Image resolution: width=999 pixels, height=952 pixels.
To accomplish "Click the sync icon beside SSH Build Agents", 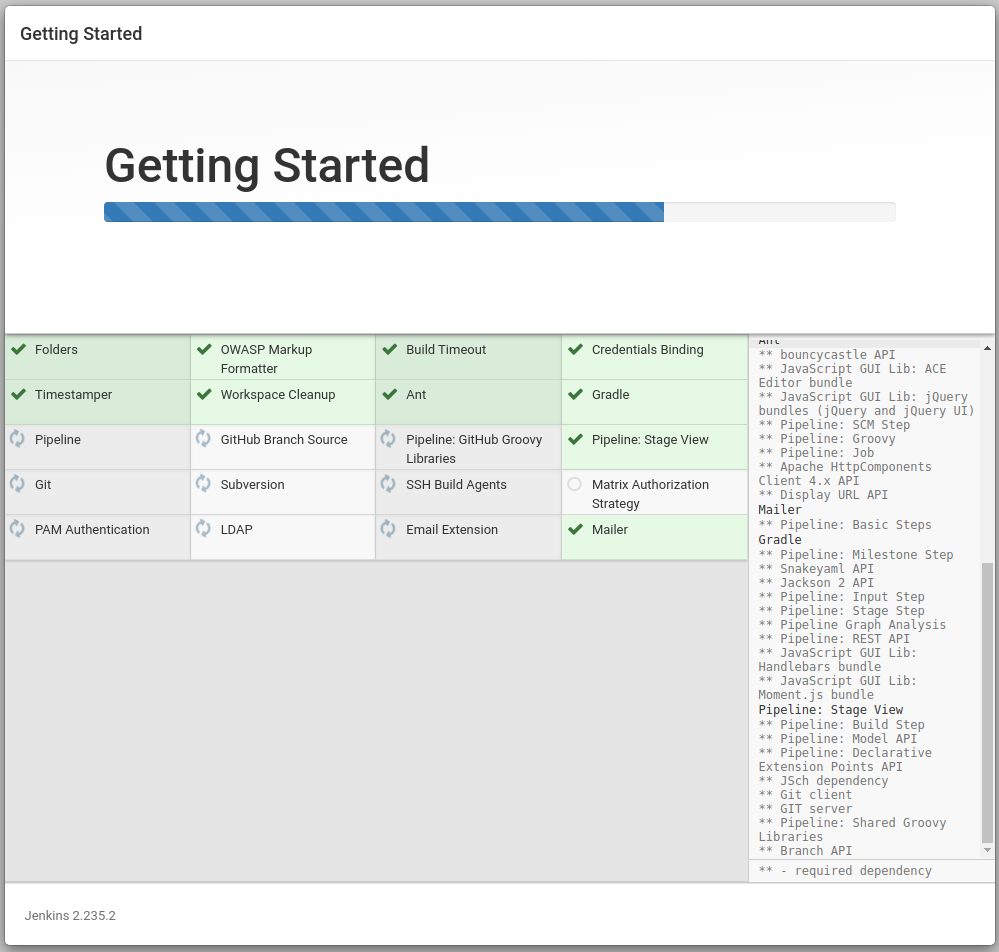I will [x=389, y=484].
